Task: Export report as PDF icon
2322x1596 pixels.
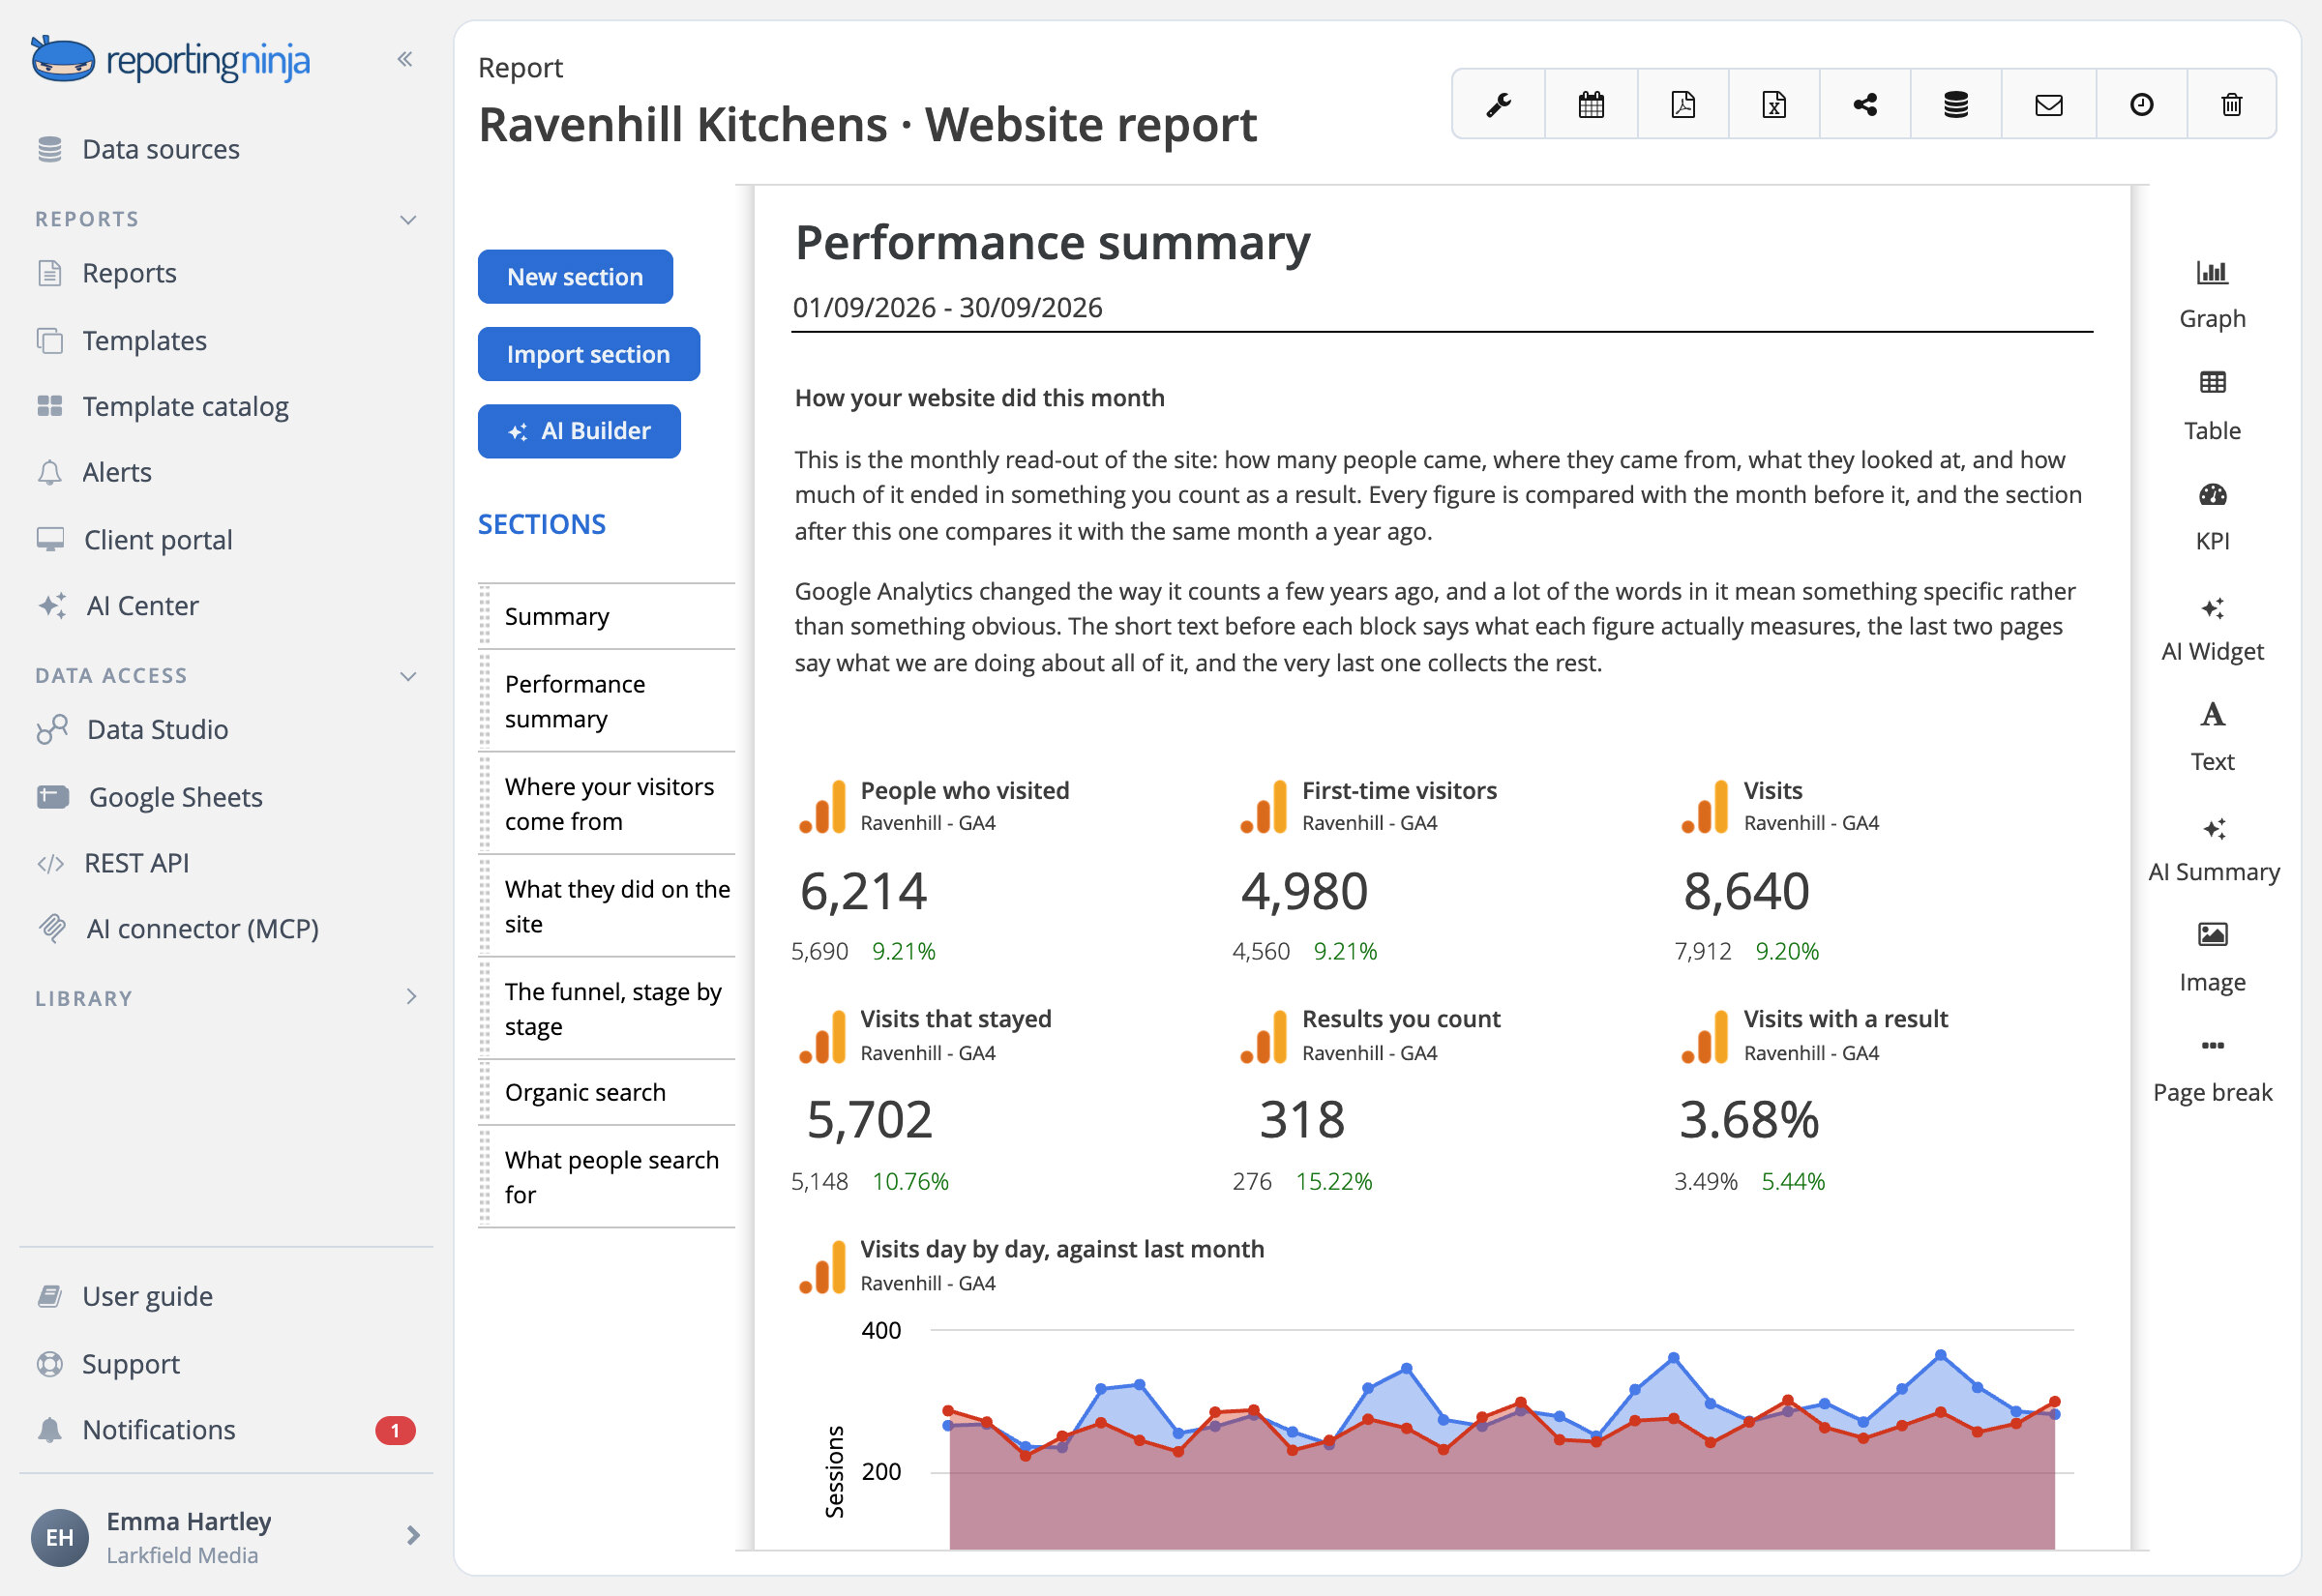Action: click(1683, 104)
